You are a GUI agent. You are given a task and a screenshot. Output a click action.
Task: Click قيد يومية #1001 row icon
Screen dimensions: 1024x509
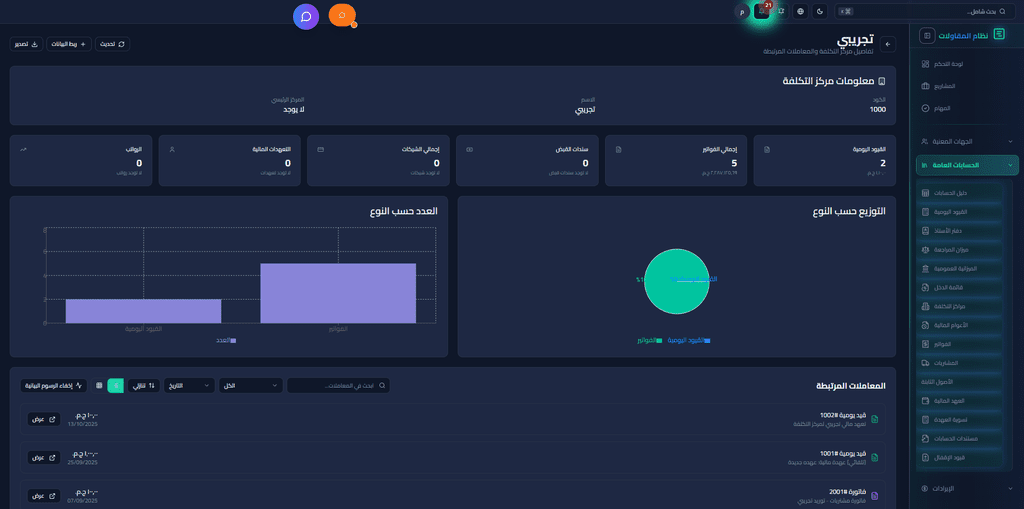(x=875, y=457)
